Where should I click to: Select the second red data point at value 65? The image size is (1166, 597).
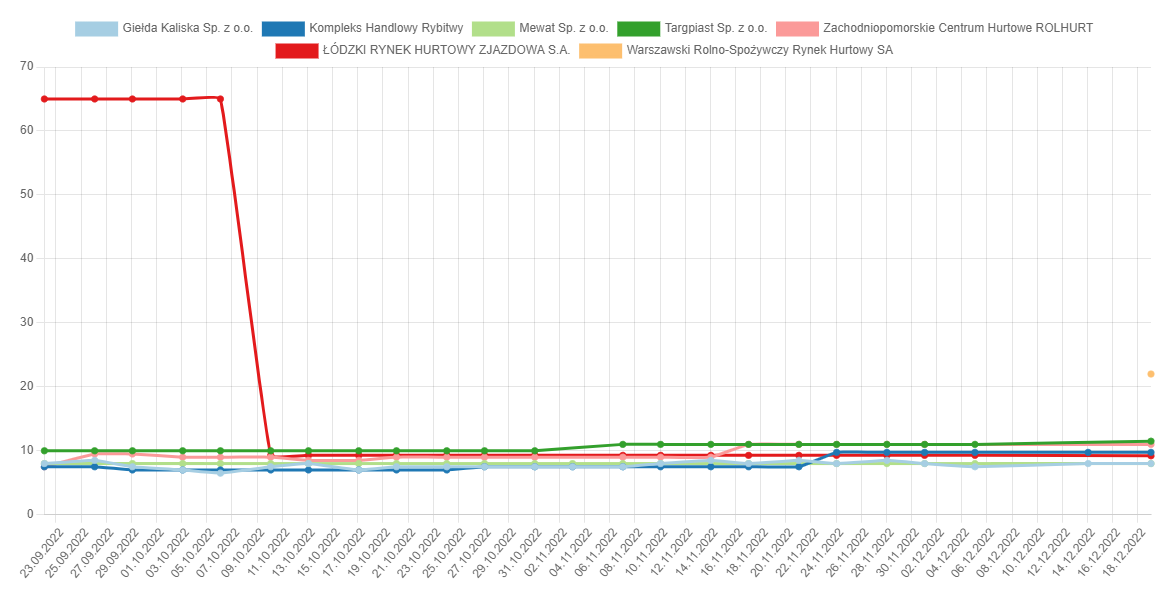94,99
